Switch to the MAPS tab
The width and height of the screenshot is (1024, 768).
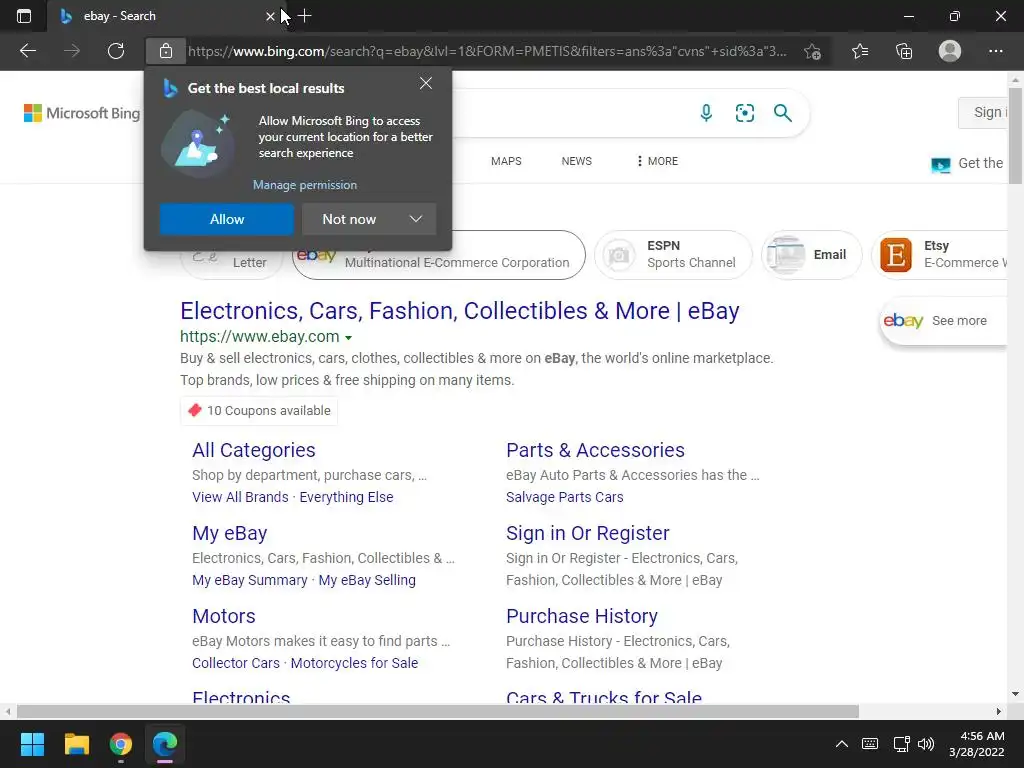click(506, 161)
